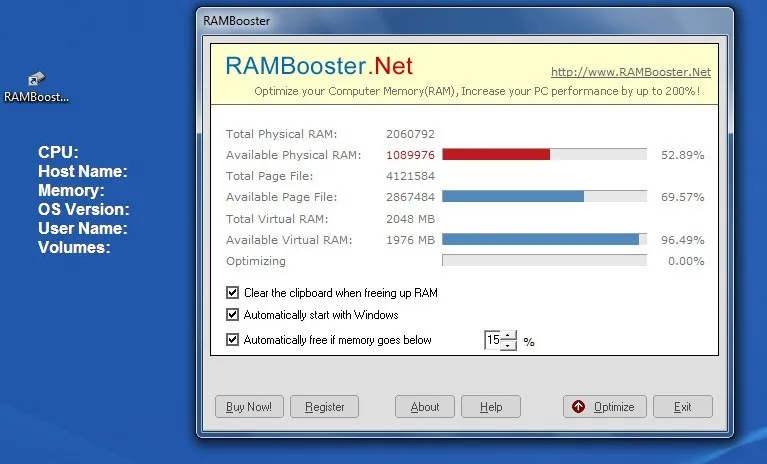The image size is (767, 464).
Task: Click the desktop Volumes: label
Action: [74, 247]
